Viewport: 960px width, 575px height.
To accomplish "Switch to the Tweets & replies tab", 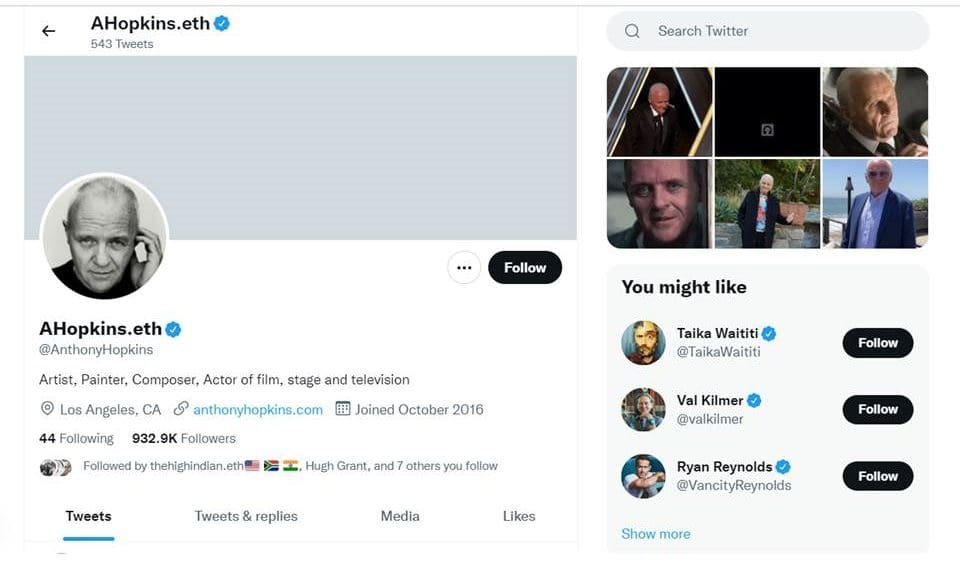I will pyautogui.click(x=246, y=516).
